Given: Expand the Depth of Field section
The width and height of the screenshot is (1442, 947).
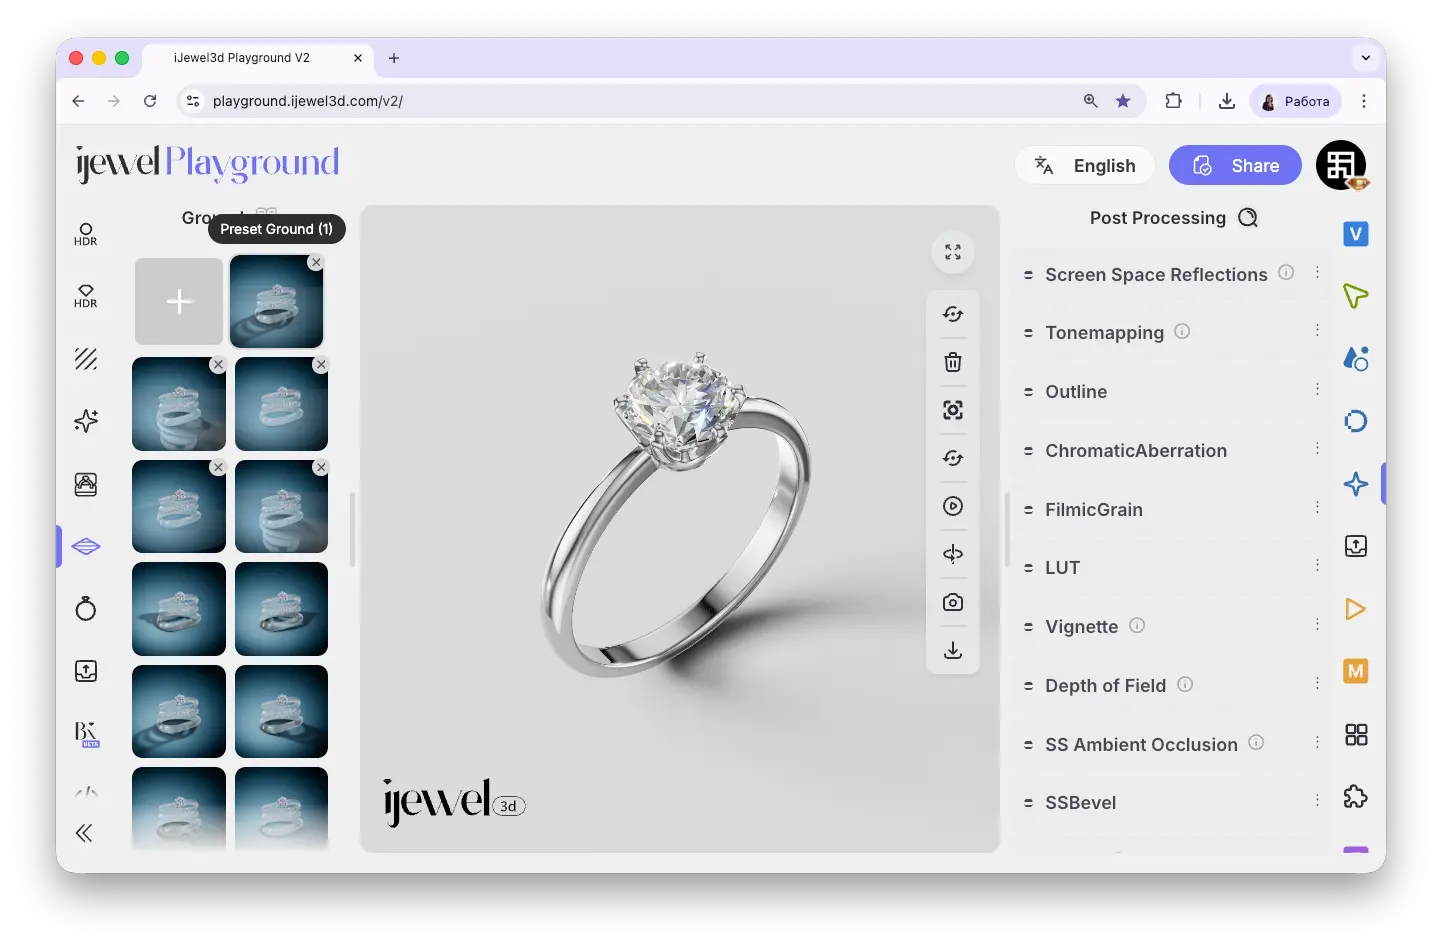Looking at the screenshot, I should tap(1170, 686).
